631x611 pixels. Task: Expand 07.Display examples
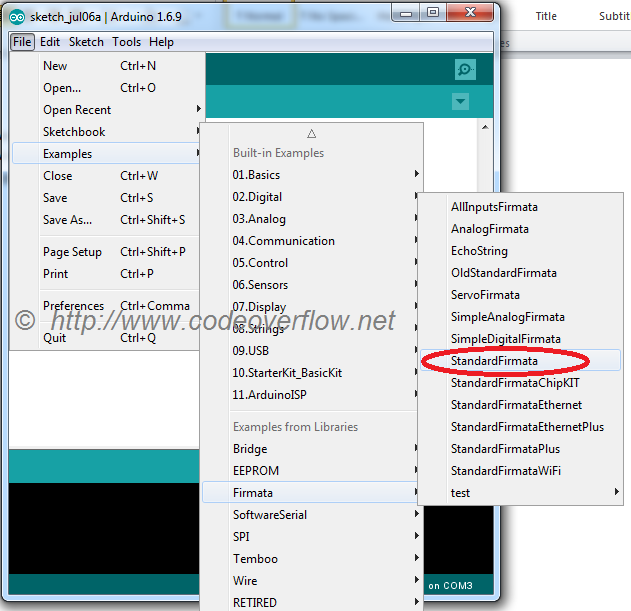click(x=311, y=307)
